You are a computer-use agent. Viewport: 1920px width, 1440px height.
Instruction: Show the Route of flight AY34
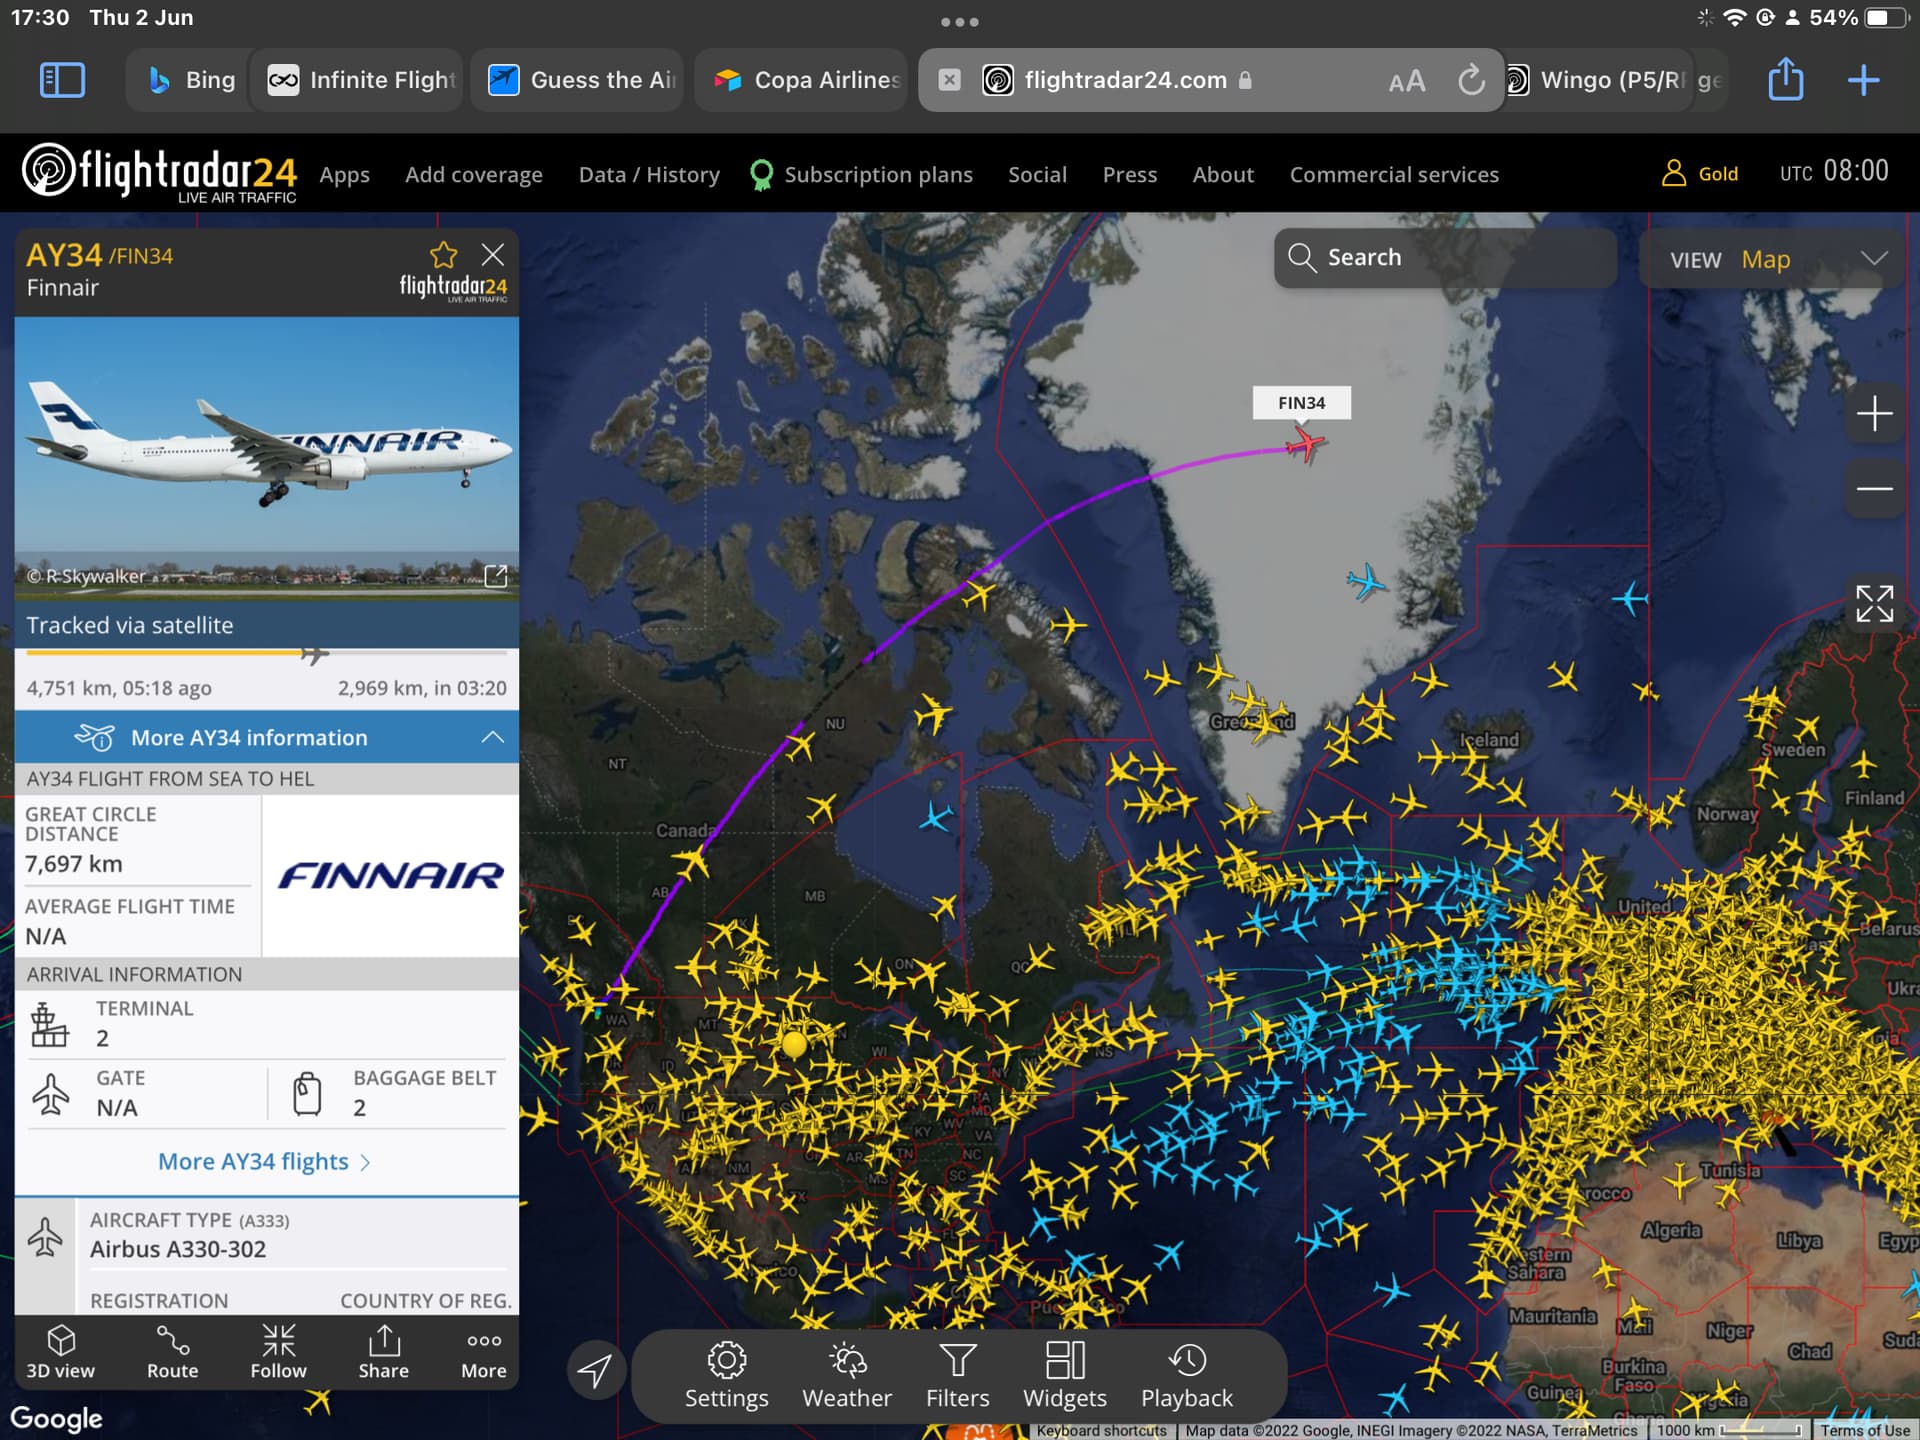(x=172, y=1352)
